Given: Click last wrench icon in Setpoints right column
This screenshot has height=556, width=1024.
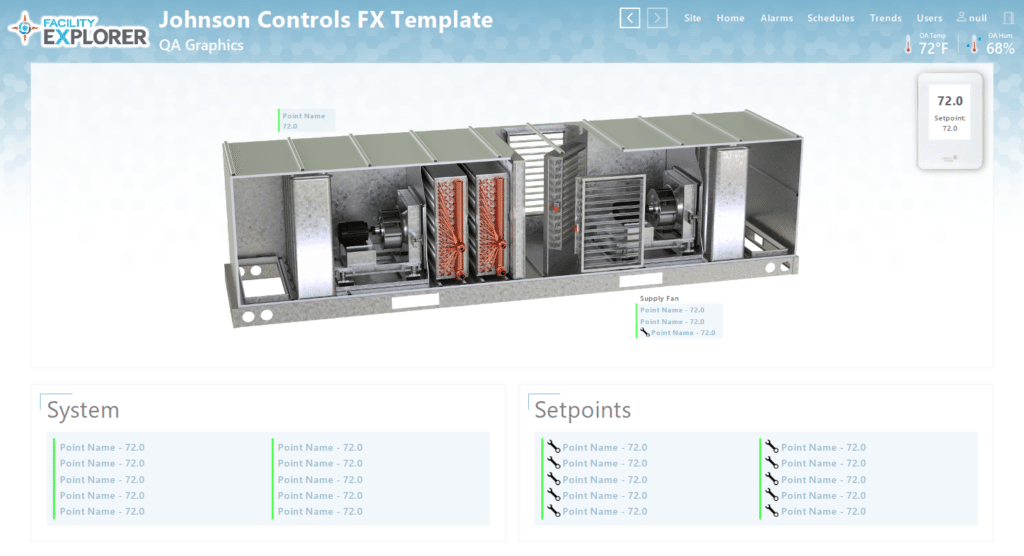Looking at the screenshot, I should coord(772,511).
